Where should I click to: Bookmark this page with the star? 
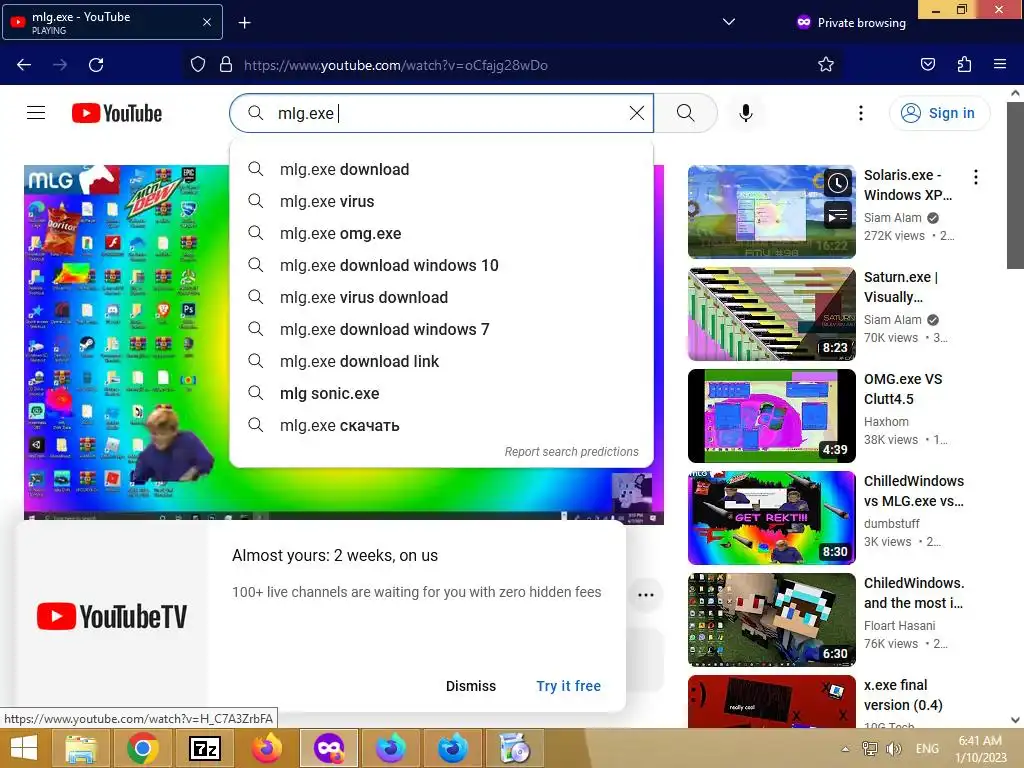pos(825,65)
